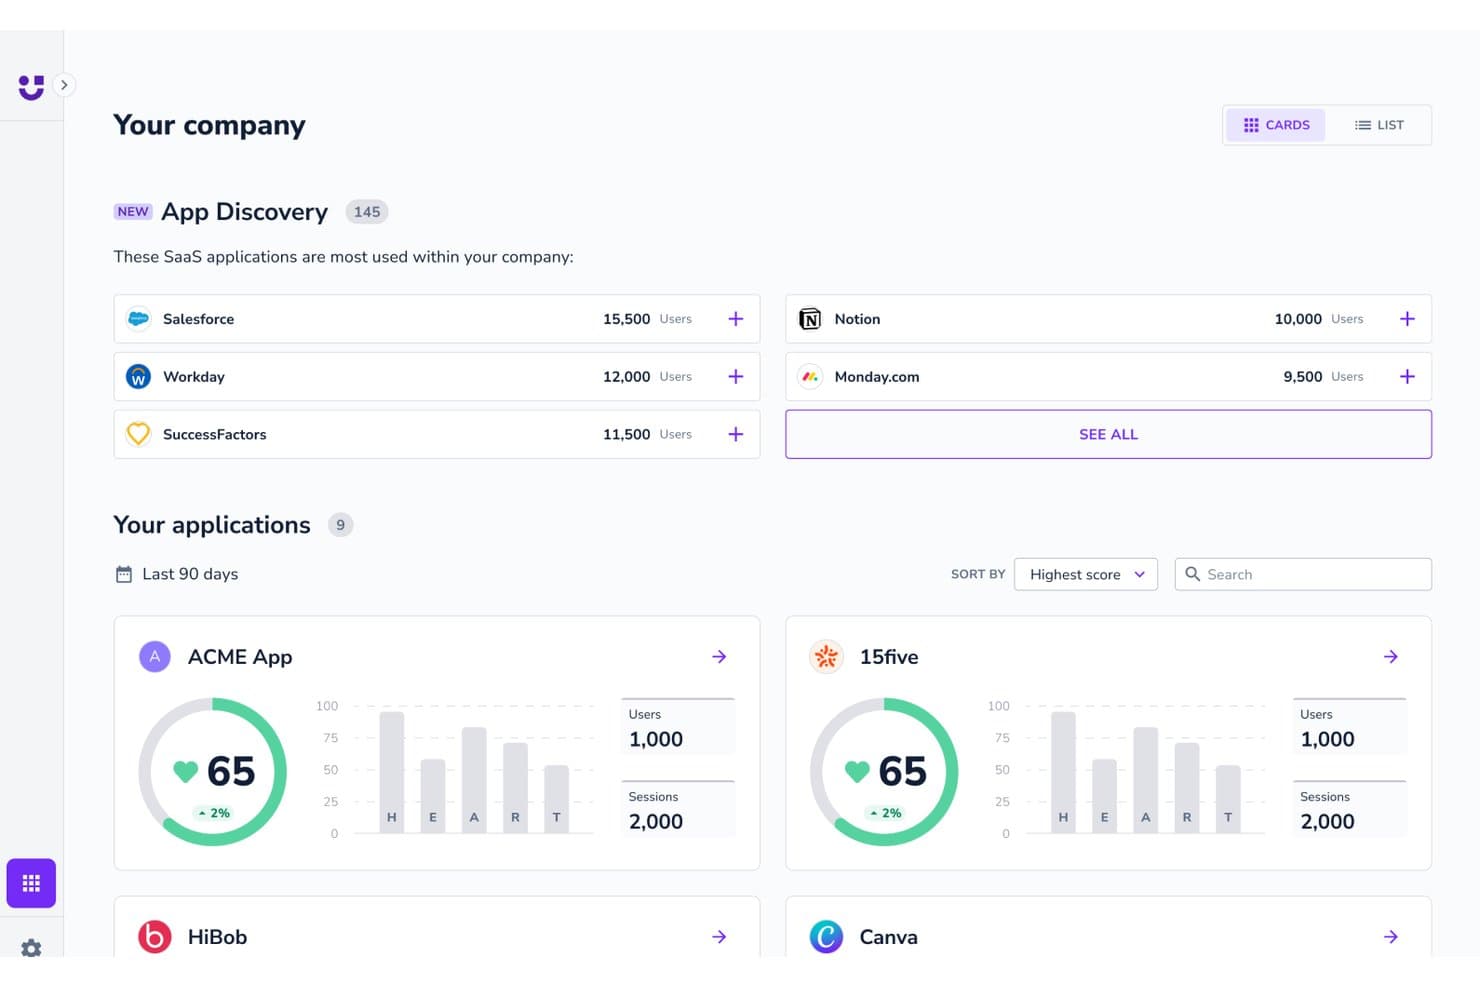Viewport: 1480px width, 987px height.
Task: Open the Highest score sort dropdown
Action: click(x=1086, y=574)
